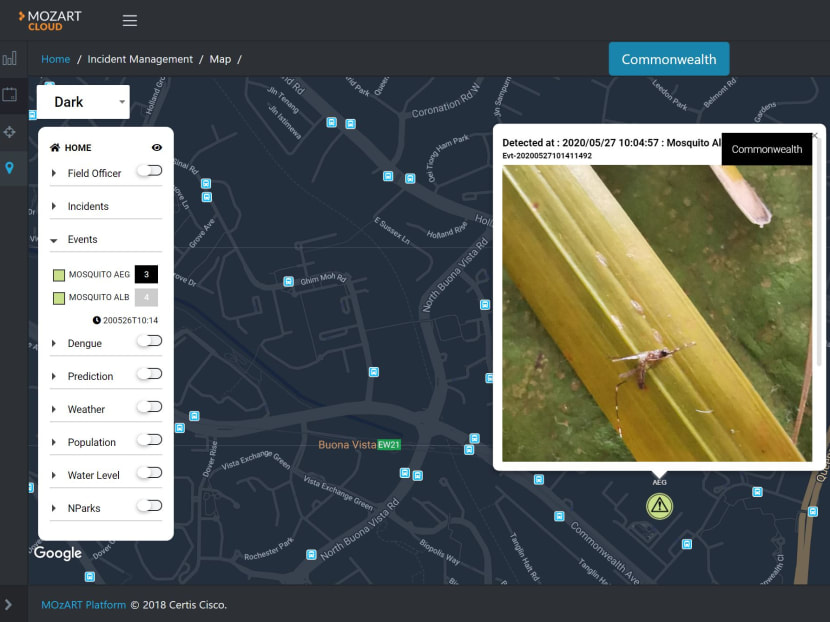
Task: Expand the Population section arrow
Action: (x=53, y=442)
